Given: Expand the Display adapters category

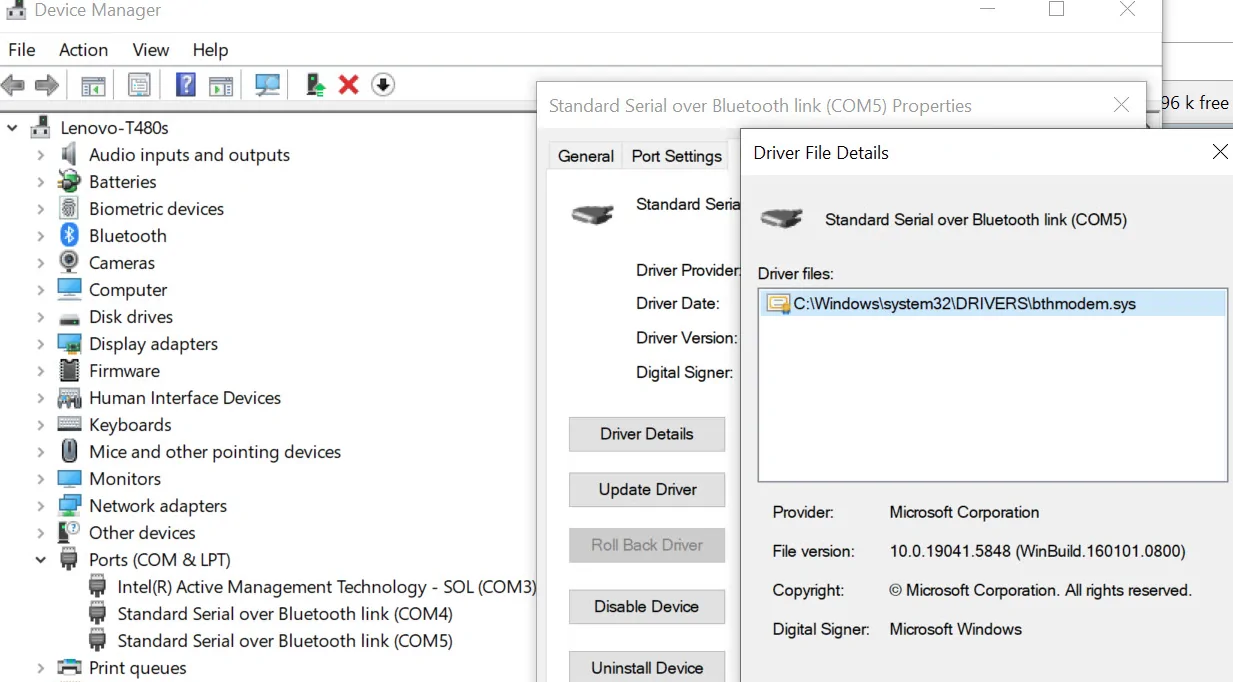Looking at the screenshot, I should [41, 344].
